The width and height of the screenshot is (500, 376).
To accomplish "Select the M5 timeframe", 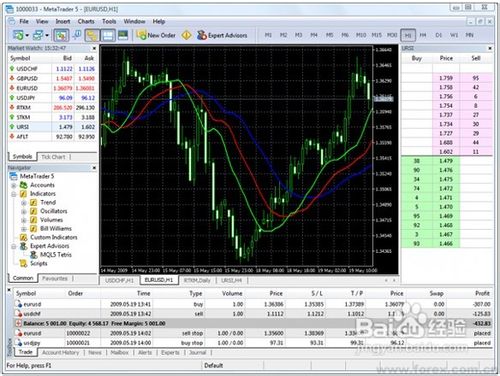I will coord(330,35).
